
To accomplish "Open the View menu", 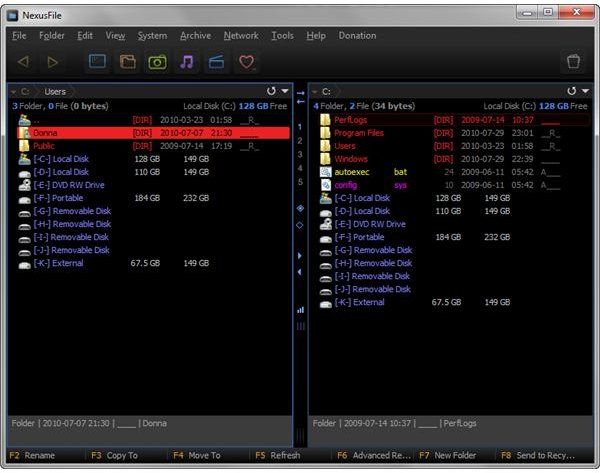I will click(115, 36).
